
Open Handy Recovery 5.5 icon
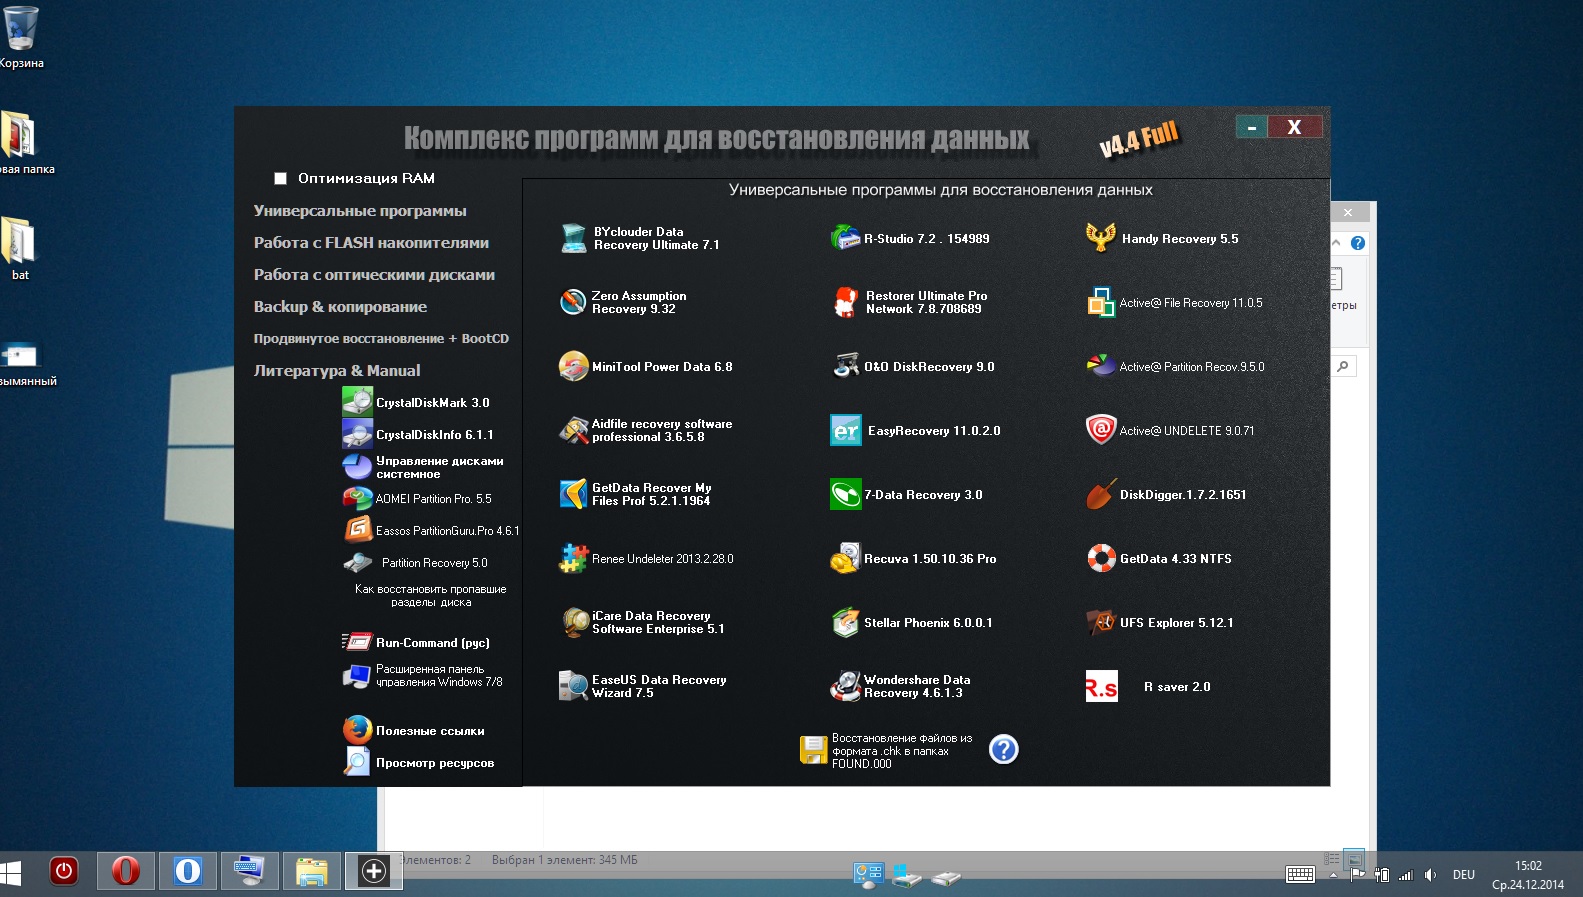[1101, 238]
